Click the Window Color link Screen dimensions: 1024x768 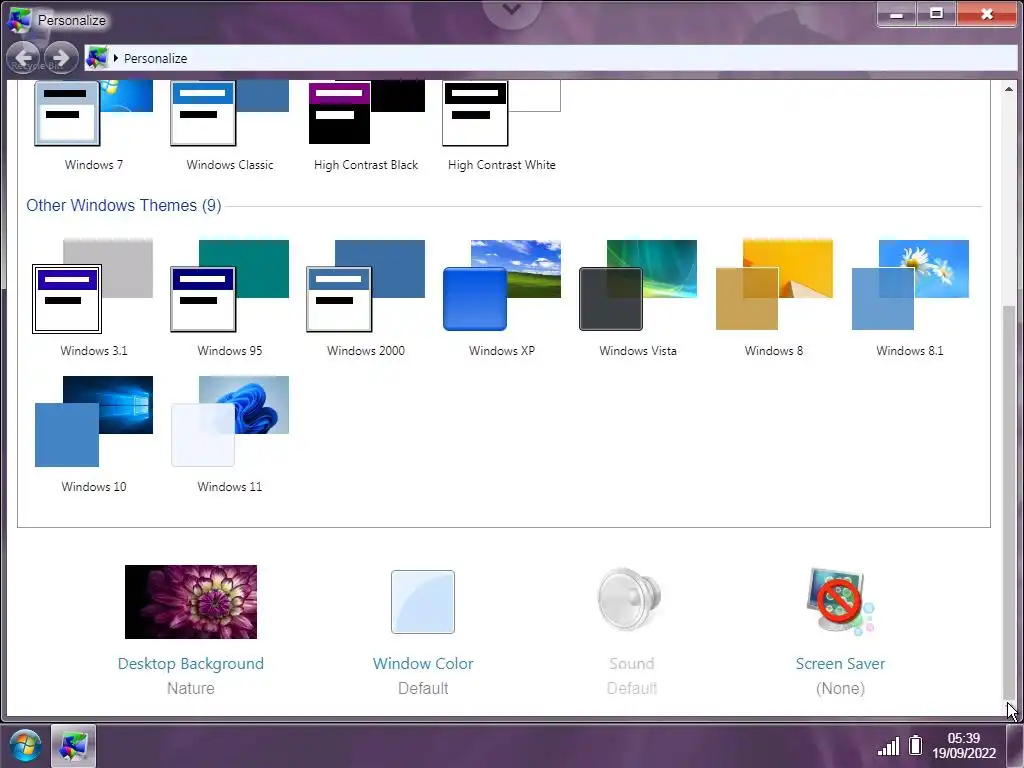click(x=423, y=664)
